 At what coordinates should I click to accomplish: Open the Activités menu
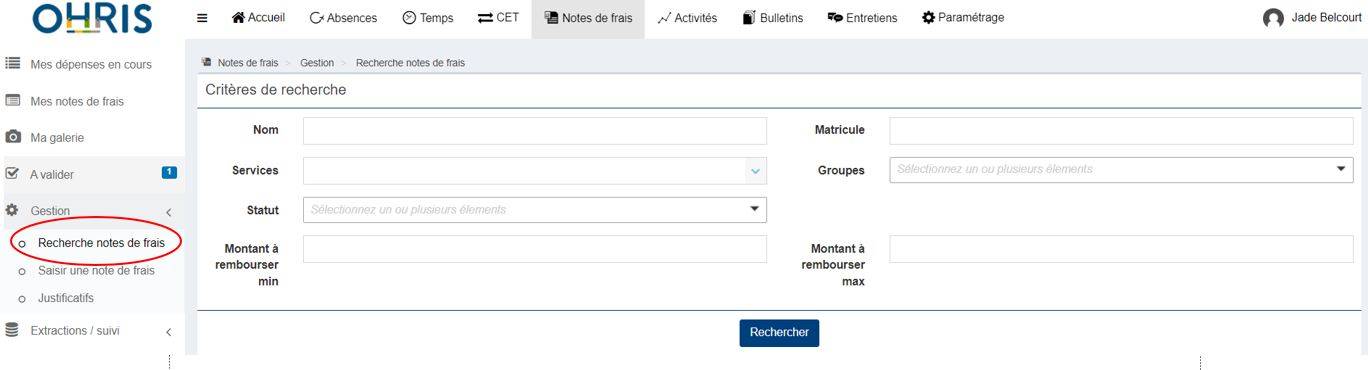click(687, 18)
